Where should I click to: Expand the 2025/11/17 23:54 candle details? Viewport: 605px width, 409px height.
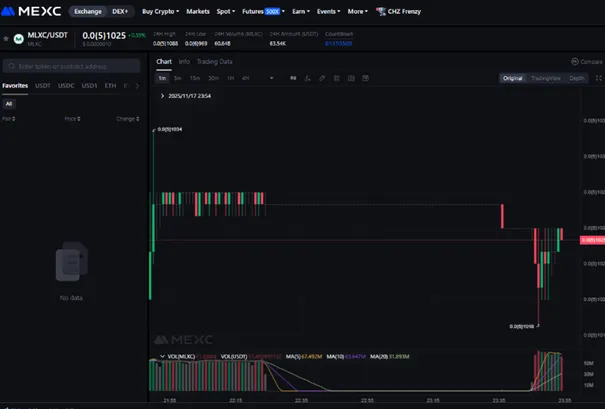coord(162,96)
